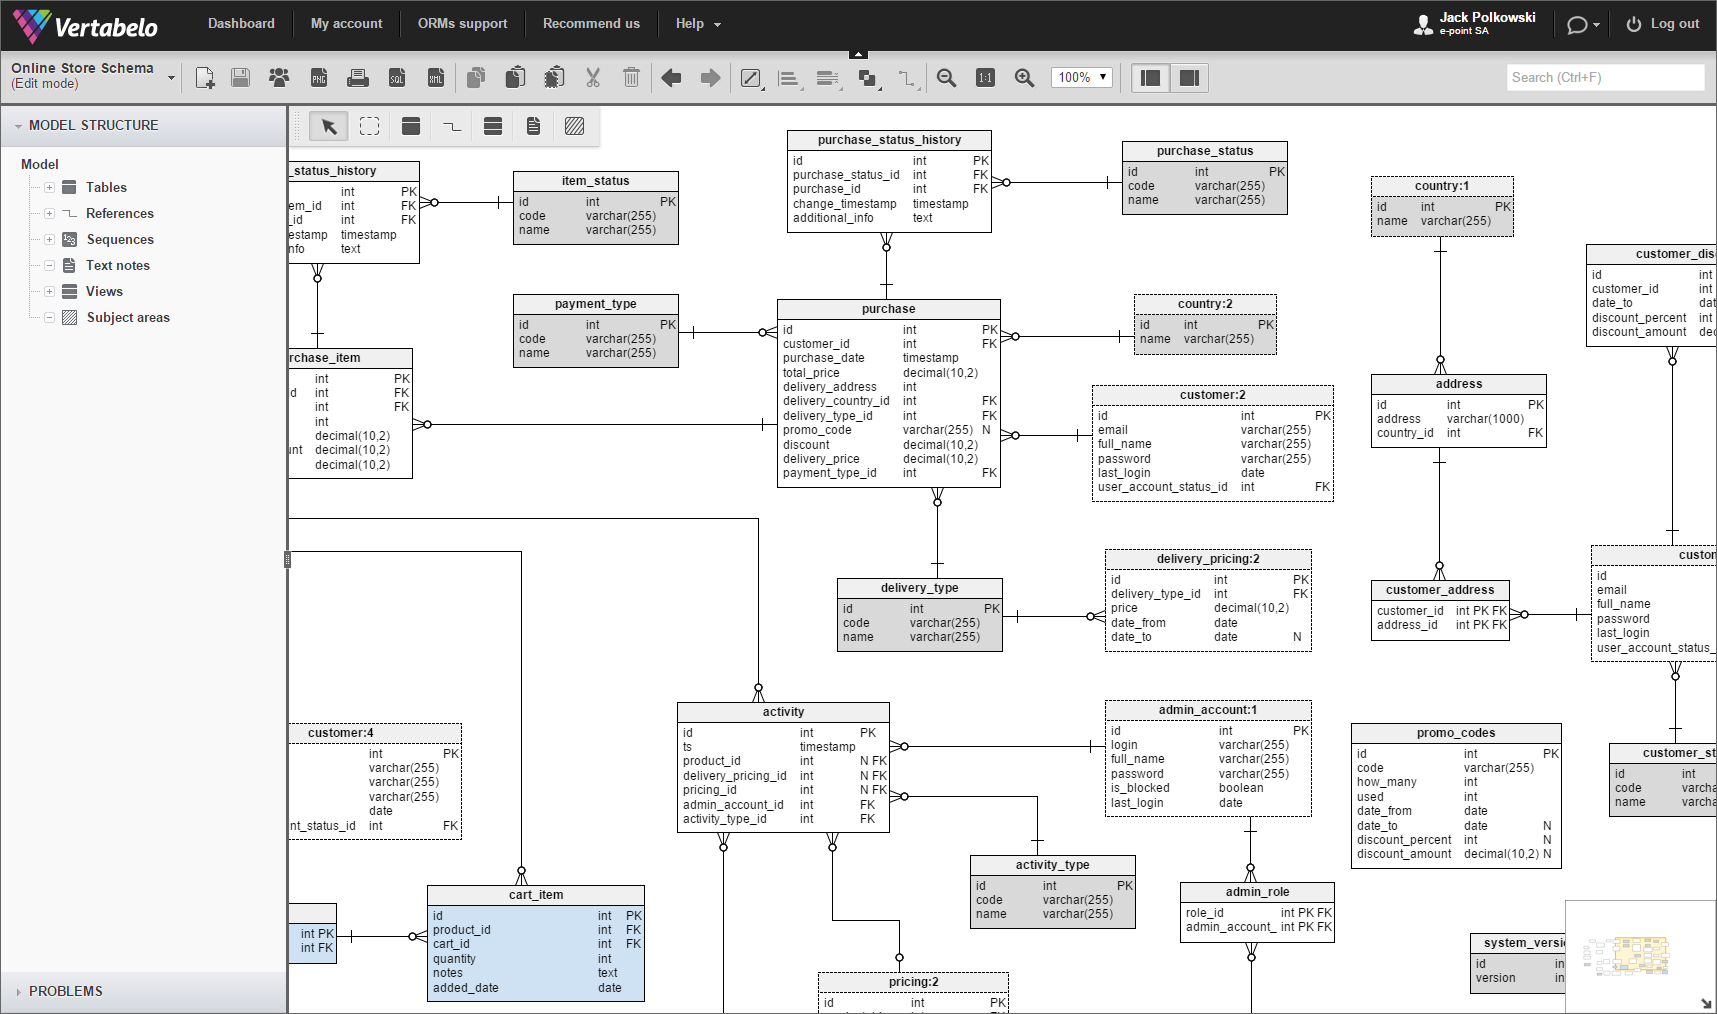Click the paste special dashed clipboard icon
This screenshot has width=1717, height=1014.
pyautogui.click(x=554, y=78)
